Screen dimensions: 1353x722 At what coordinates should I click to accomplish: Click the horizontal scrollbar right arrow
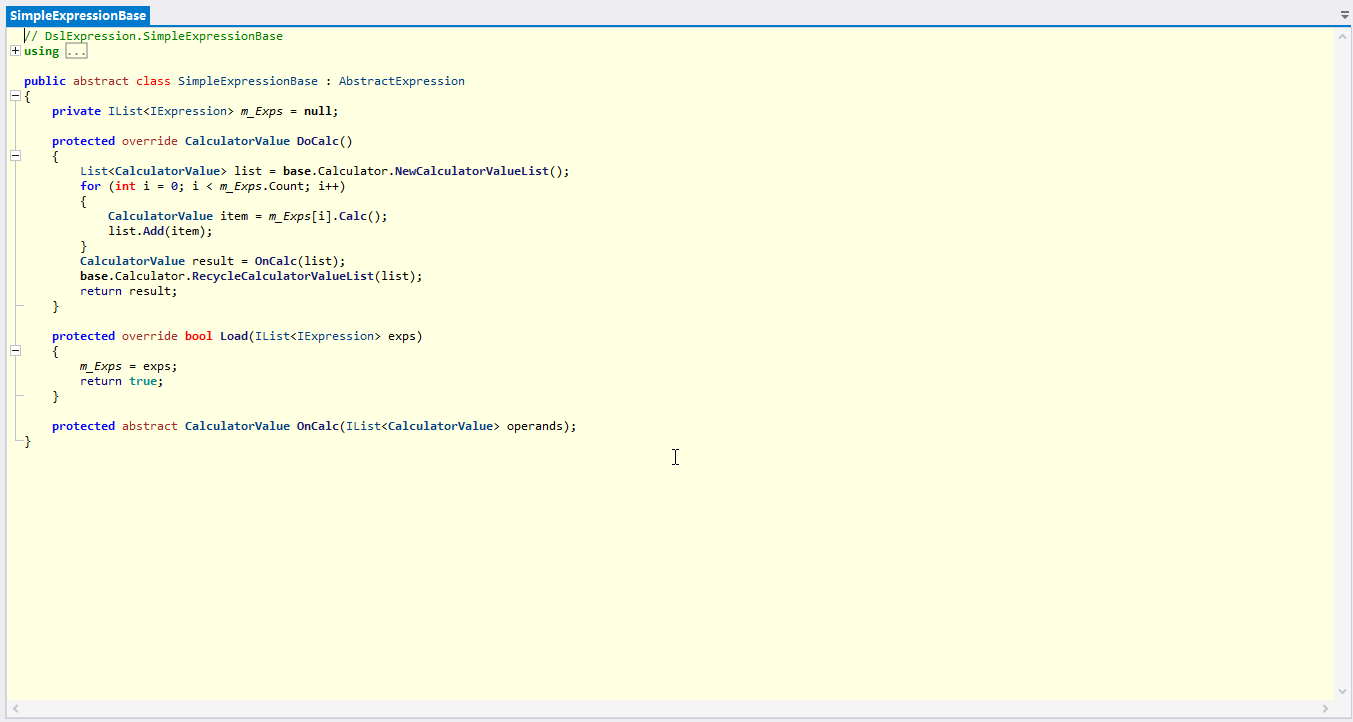click(x=1326, y=708)
